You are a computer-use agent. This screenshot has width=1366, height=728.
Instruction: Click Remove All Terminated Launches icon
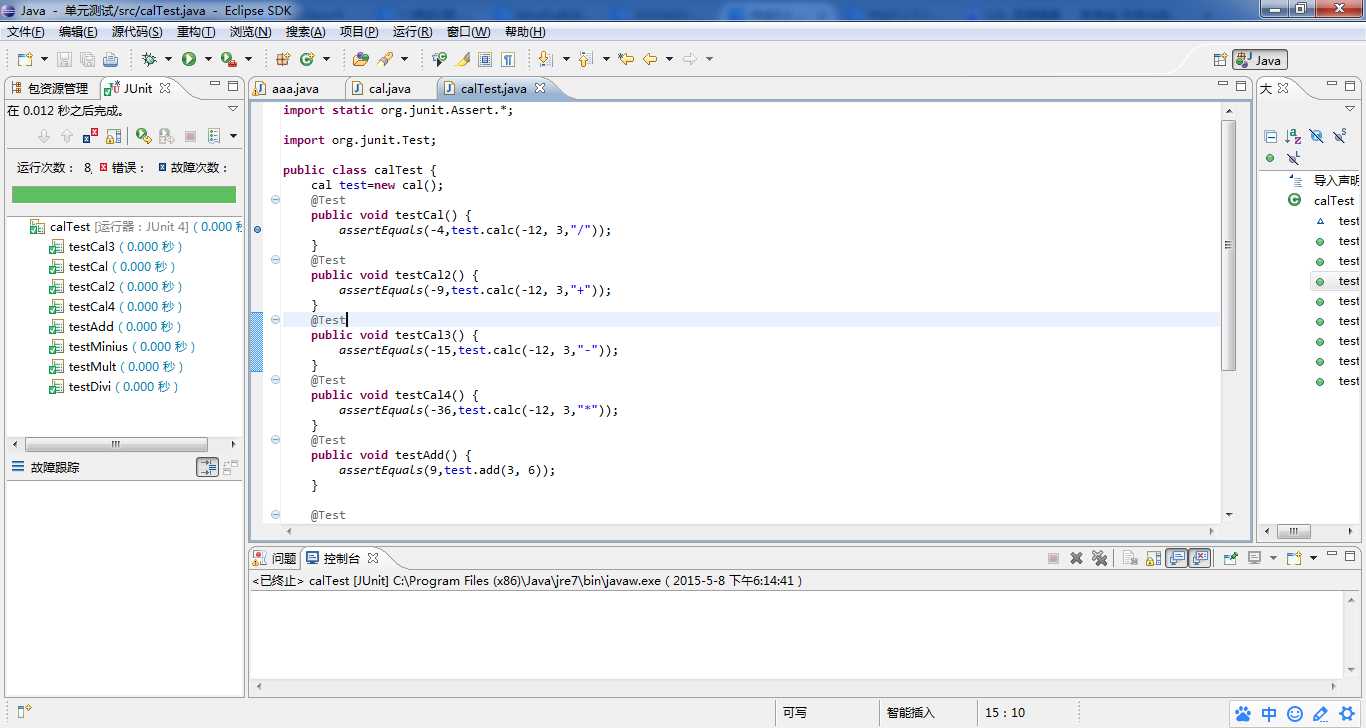(x=1099, y=558)
